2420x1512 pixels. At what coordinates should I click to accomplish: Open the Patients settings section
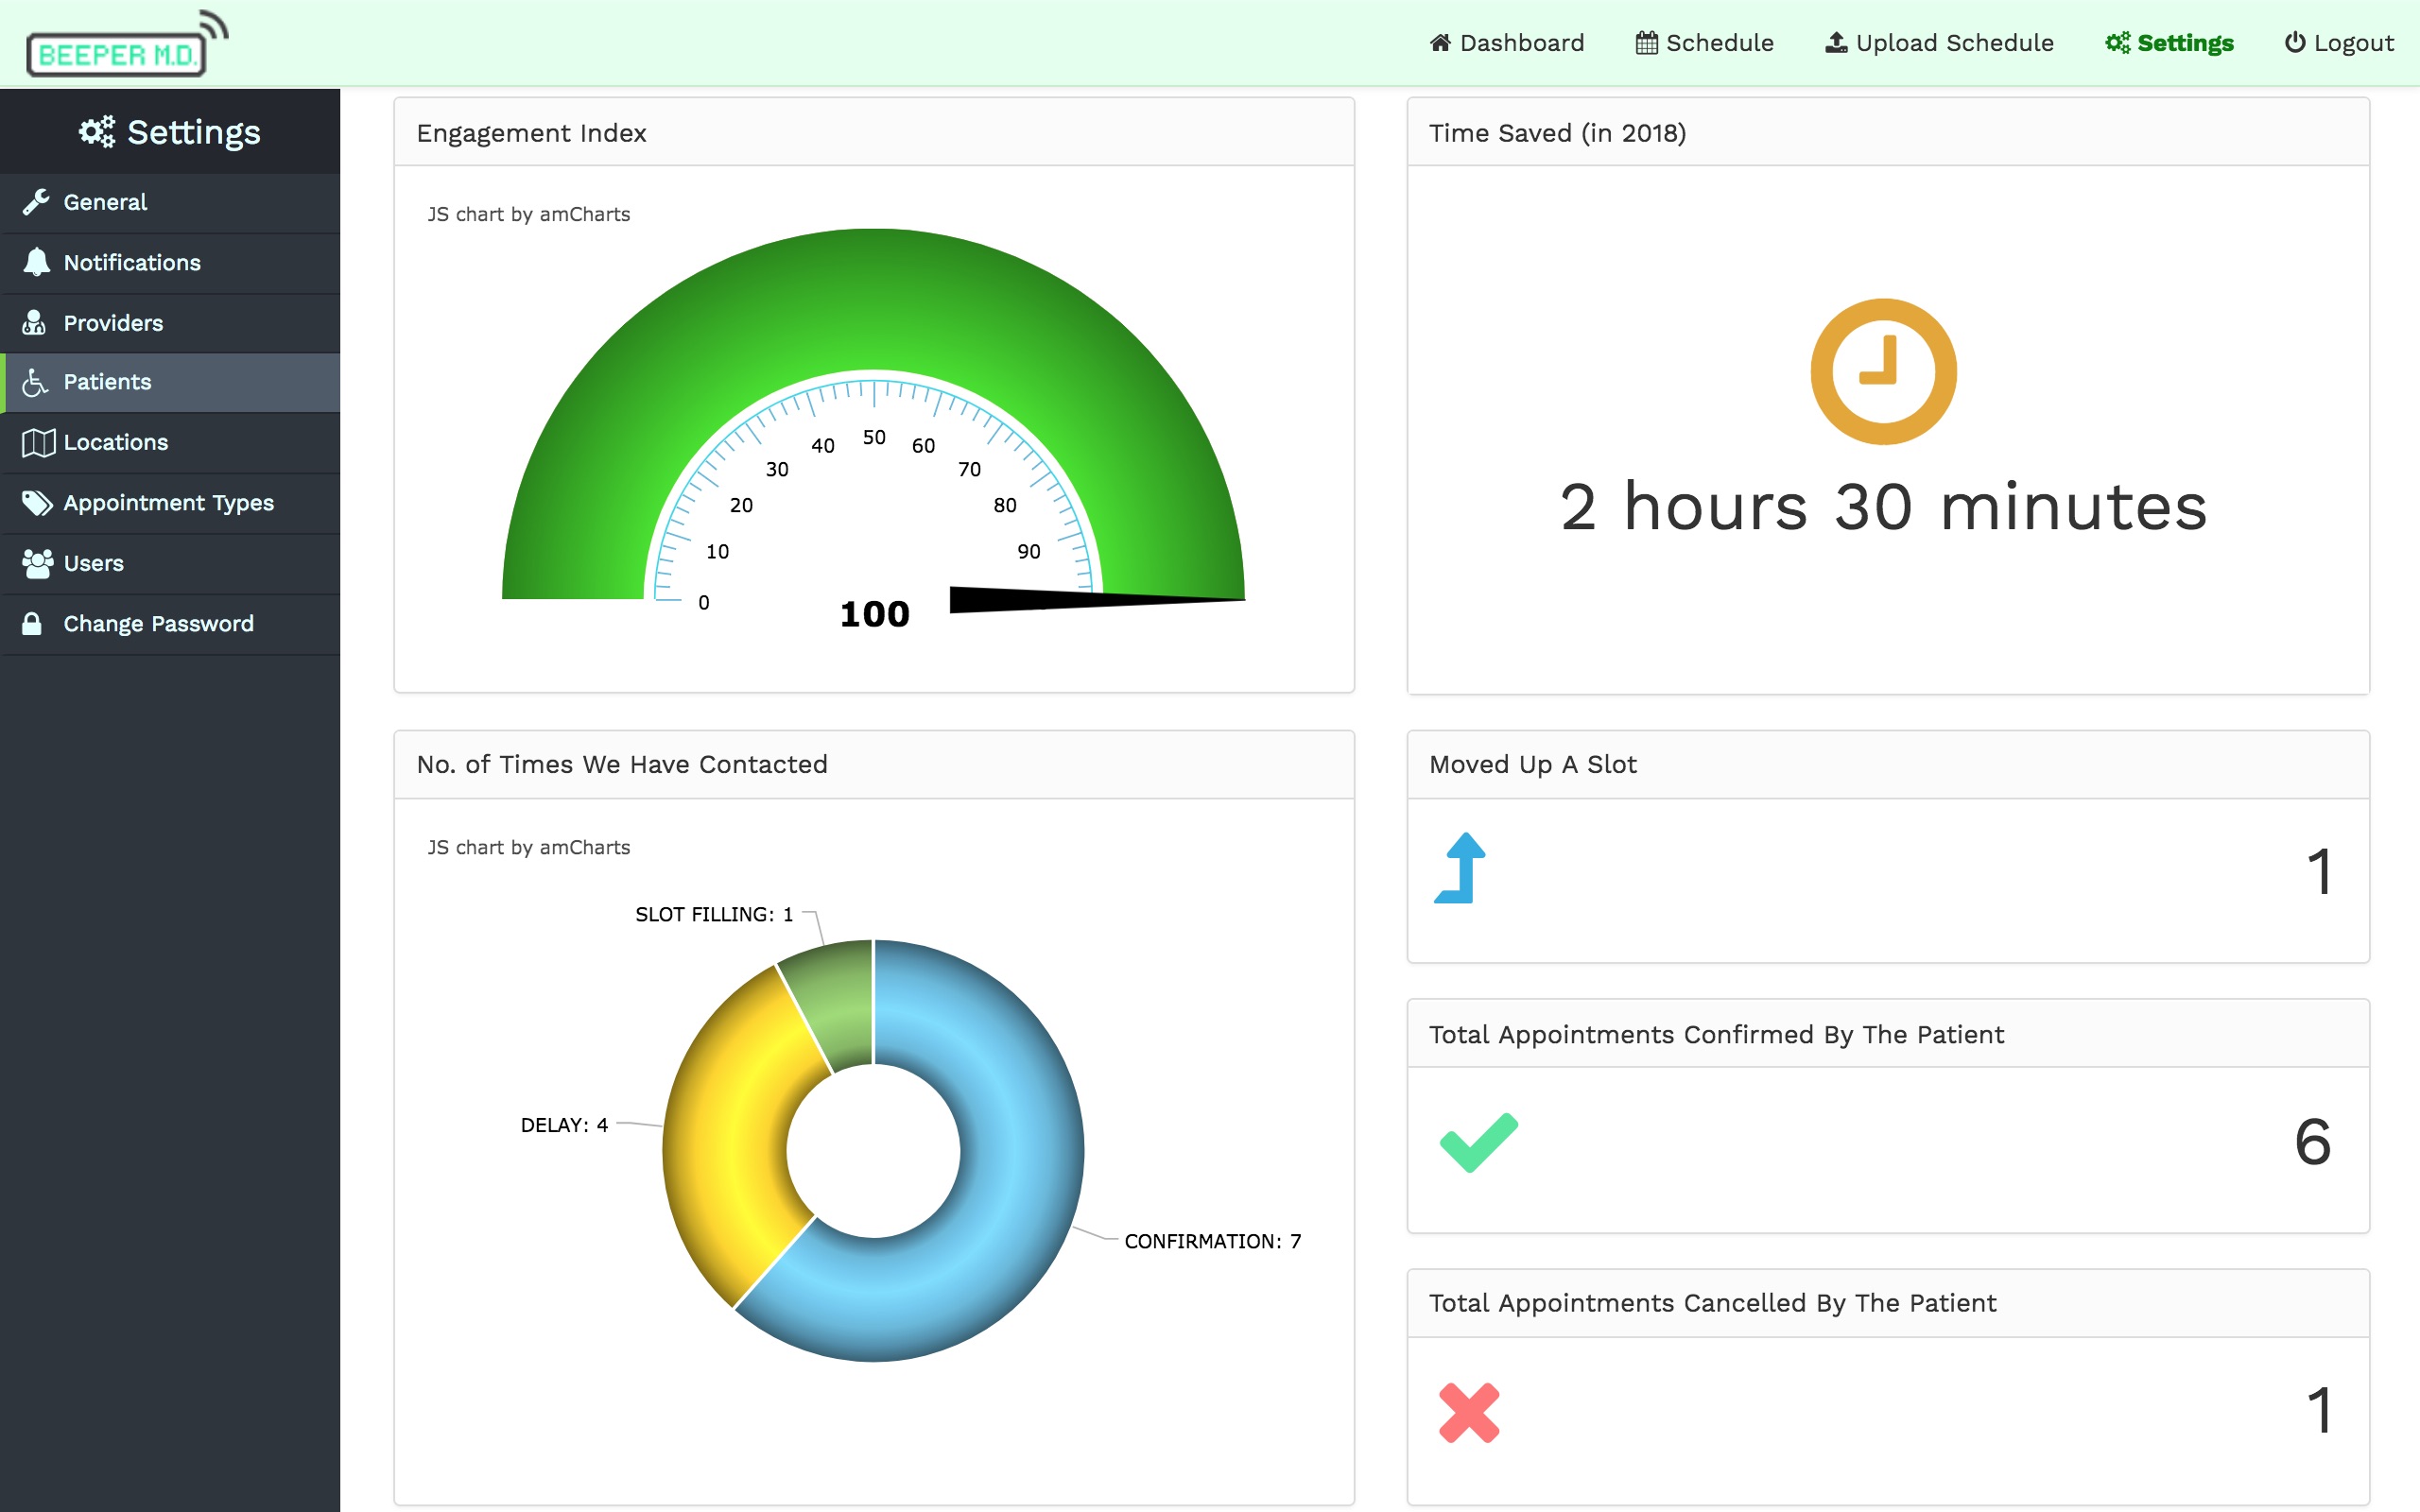tap(107, 382)
